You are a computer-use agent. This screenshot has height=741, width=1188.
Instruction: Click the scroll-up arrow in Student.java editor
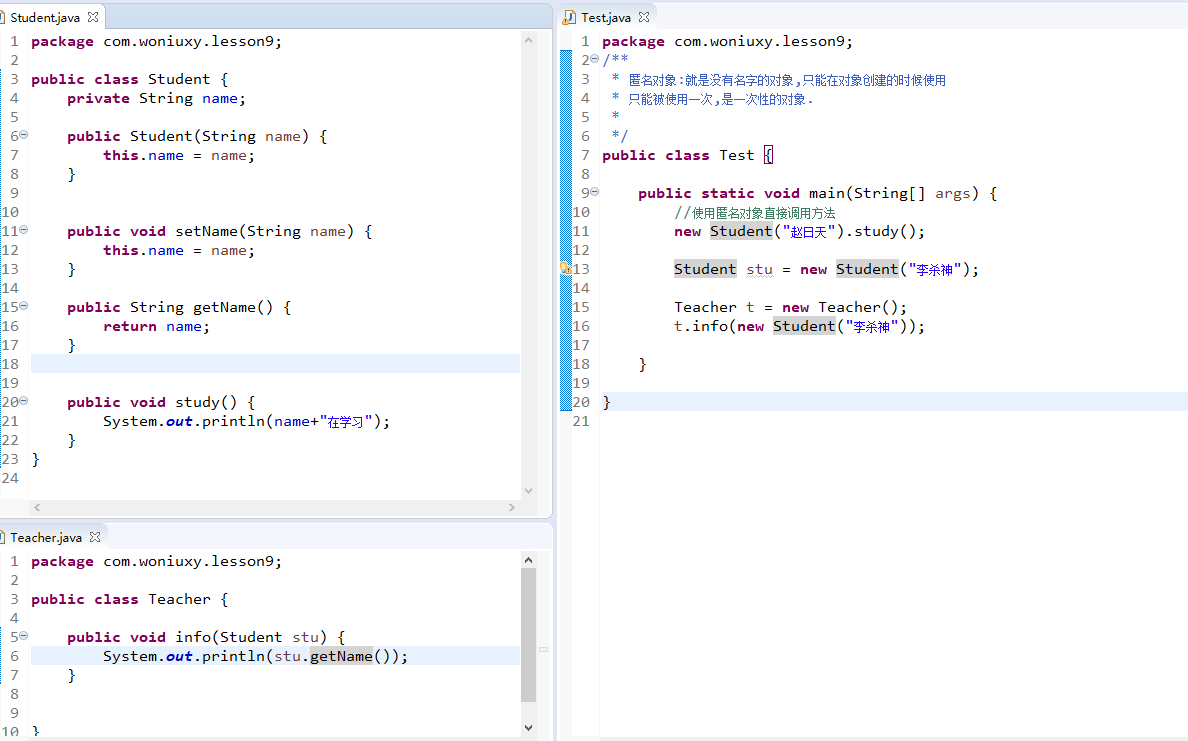coord(528,40)
